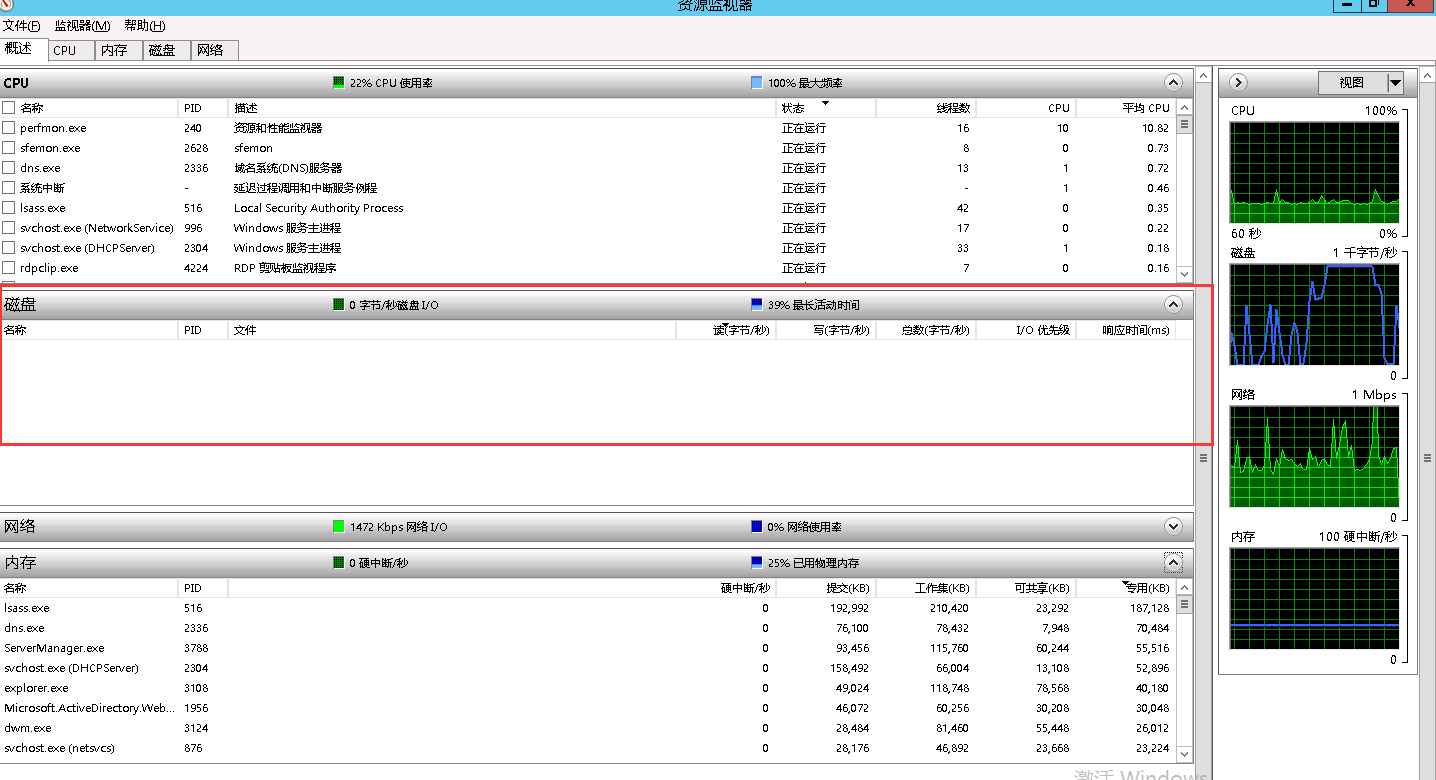
Task: Sort disk list by I/O 优先级 column
Action: [x=1026, y=330]
